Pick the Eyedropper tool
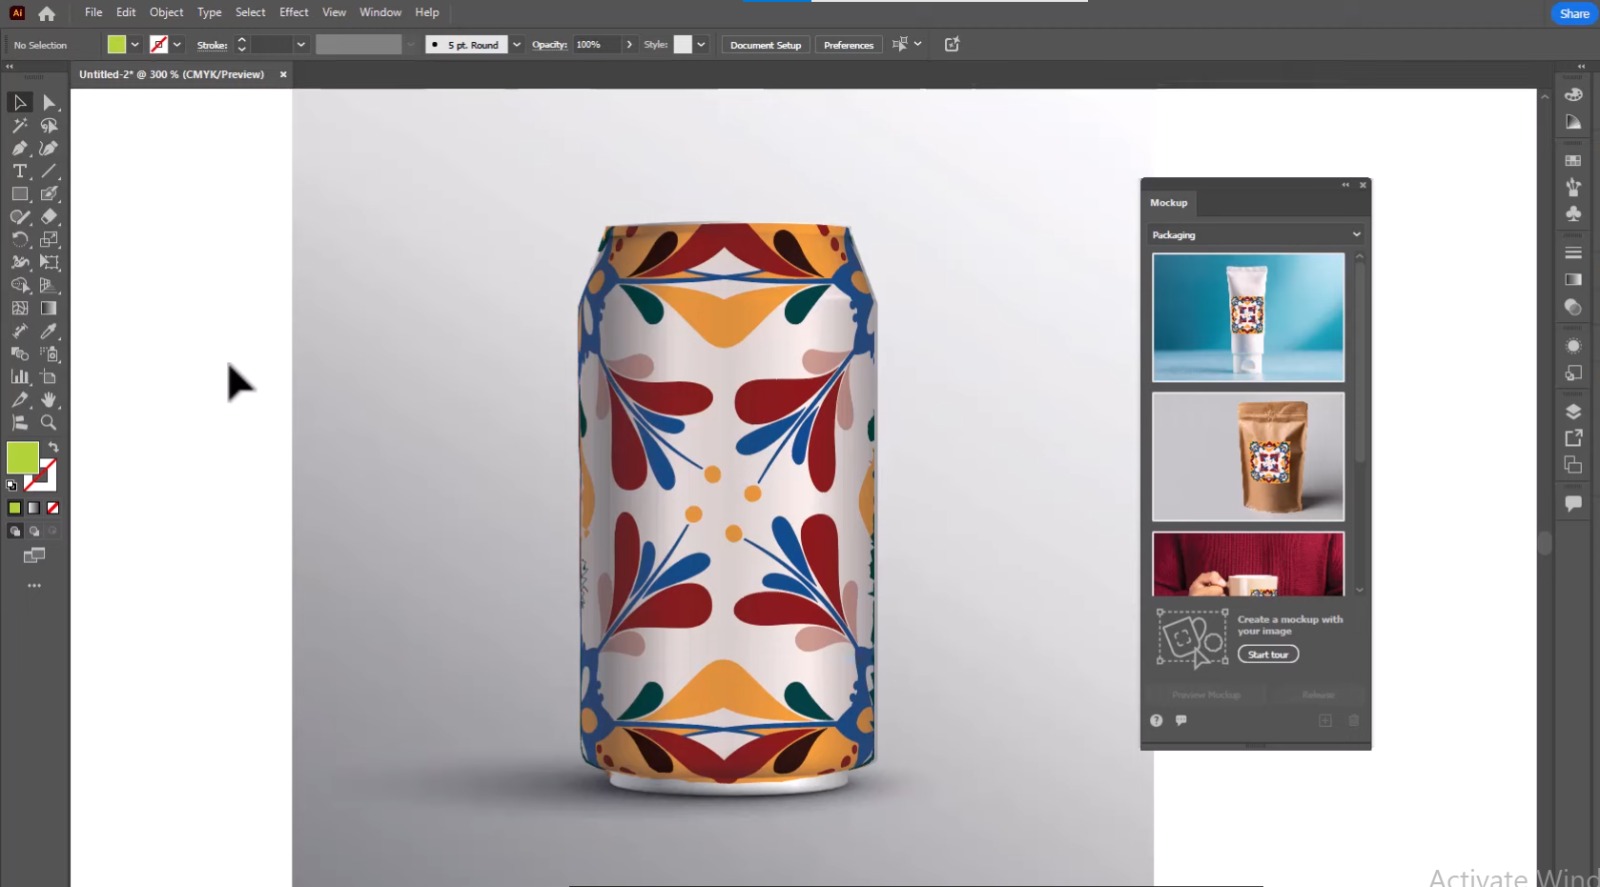The width and height of the screenshot is (1600, 887). point(49,331)
